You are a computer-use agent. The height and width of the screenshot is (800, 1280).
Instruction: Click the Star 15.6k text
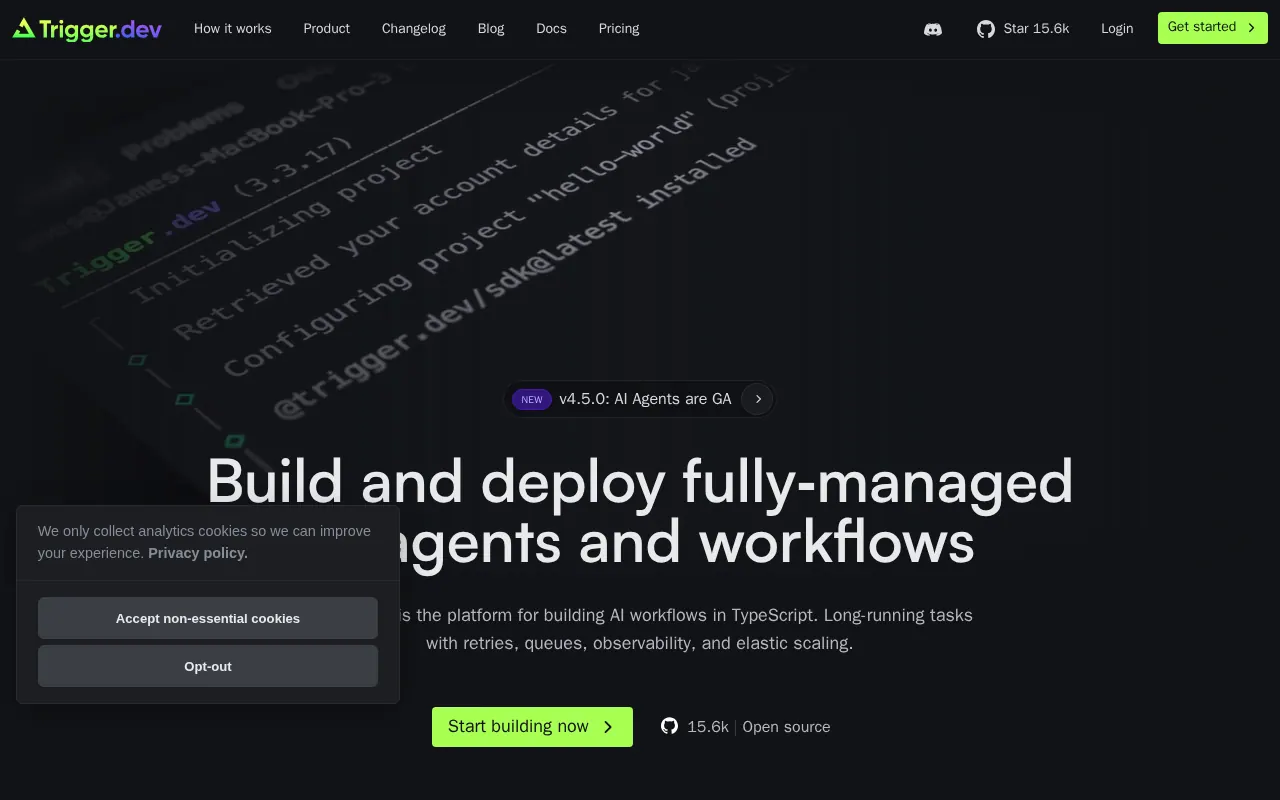[1036, 29]
